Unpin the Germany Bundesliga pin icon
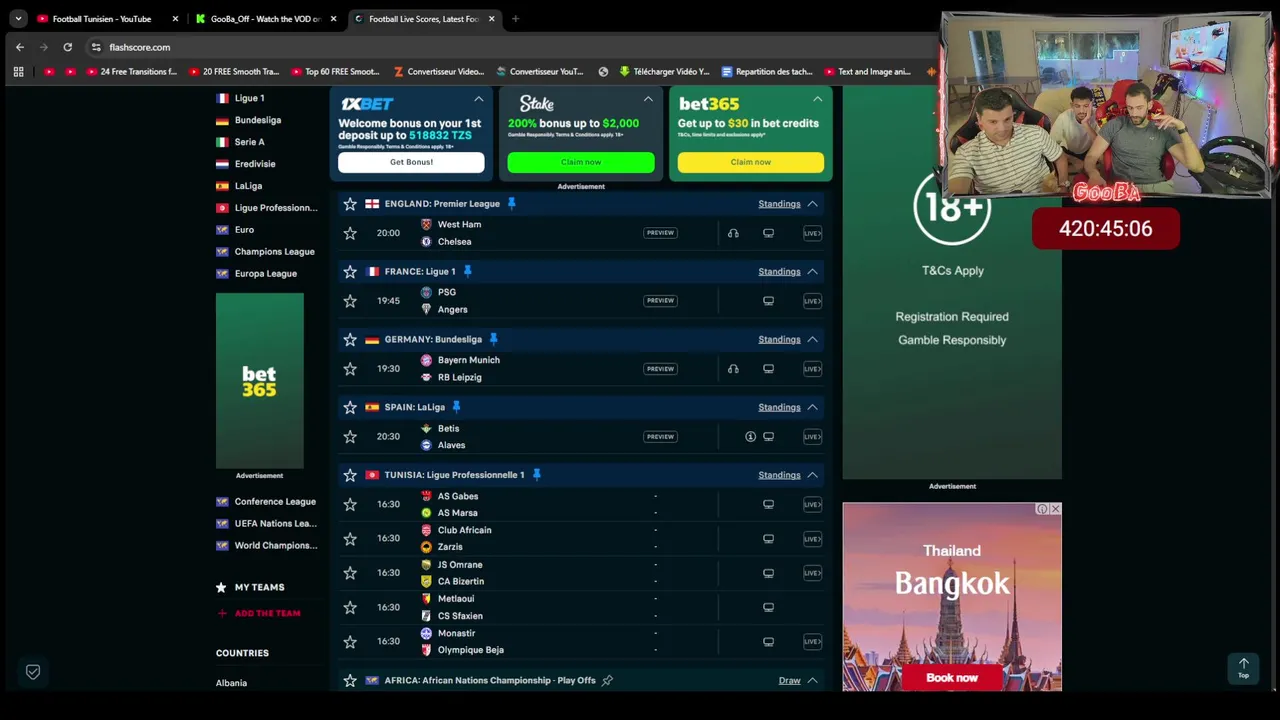Image resolution: width=1280 pixels, height=720 pixels. tap(493, 339)
